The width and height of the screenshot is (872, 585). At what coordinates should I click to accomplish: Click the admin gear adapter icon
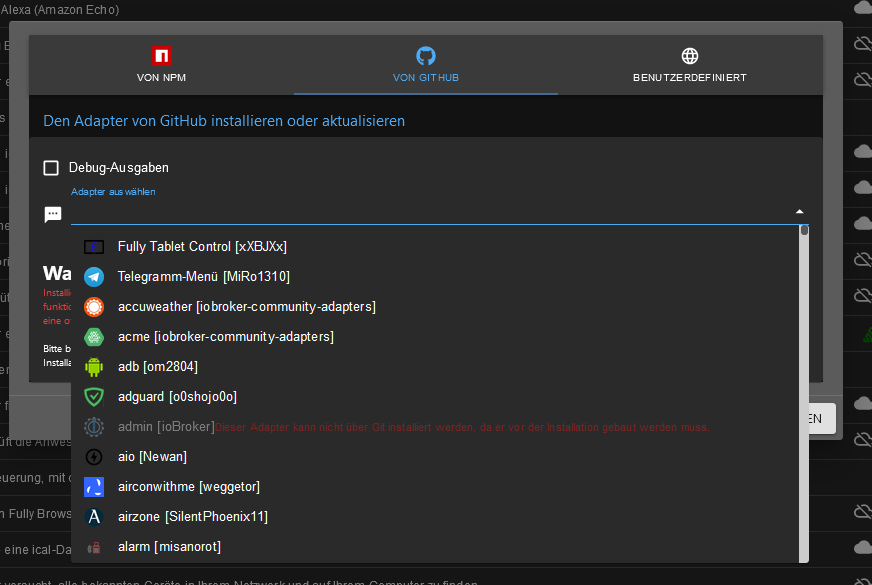pos(94,427)
